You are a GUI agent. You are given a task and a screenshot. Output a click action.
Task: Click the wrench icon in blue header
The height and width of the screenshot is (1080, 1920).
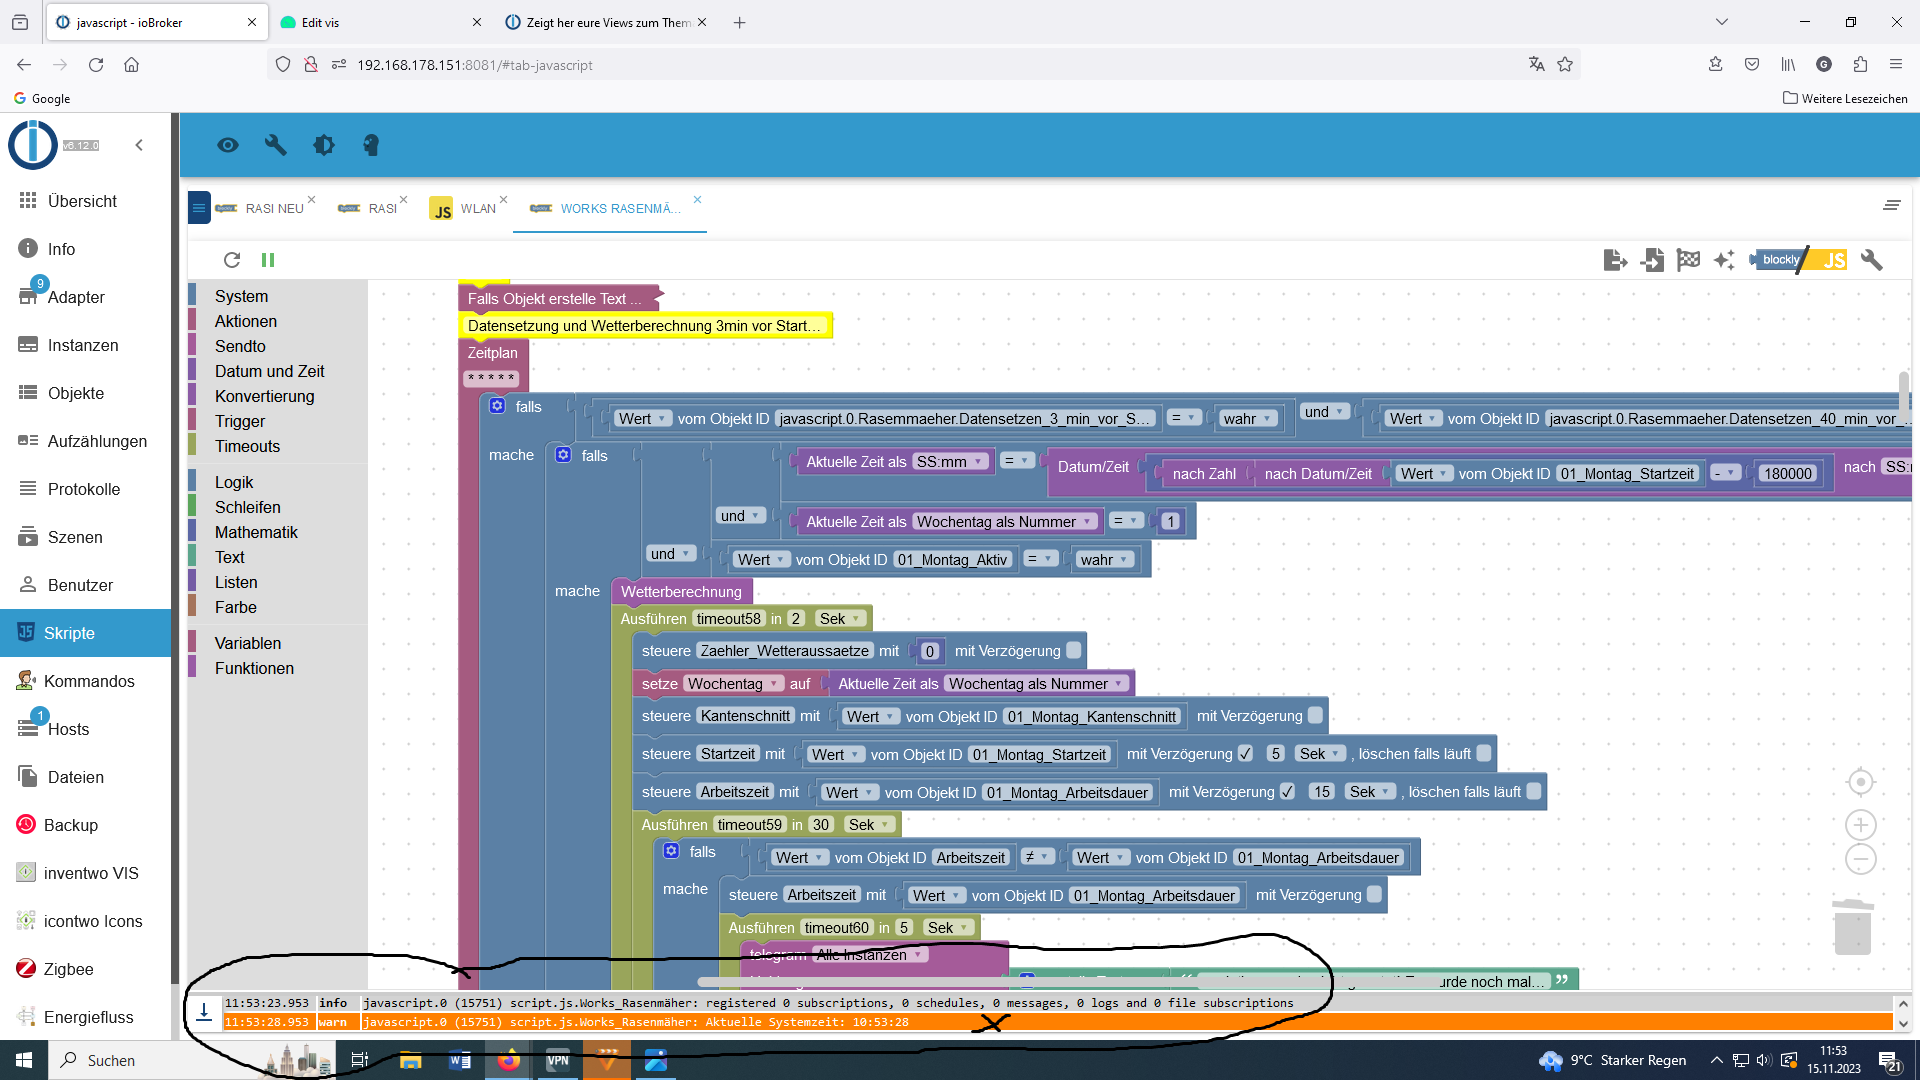tap(275, 145)
